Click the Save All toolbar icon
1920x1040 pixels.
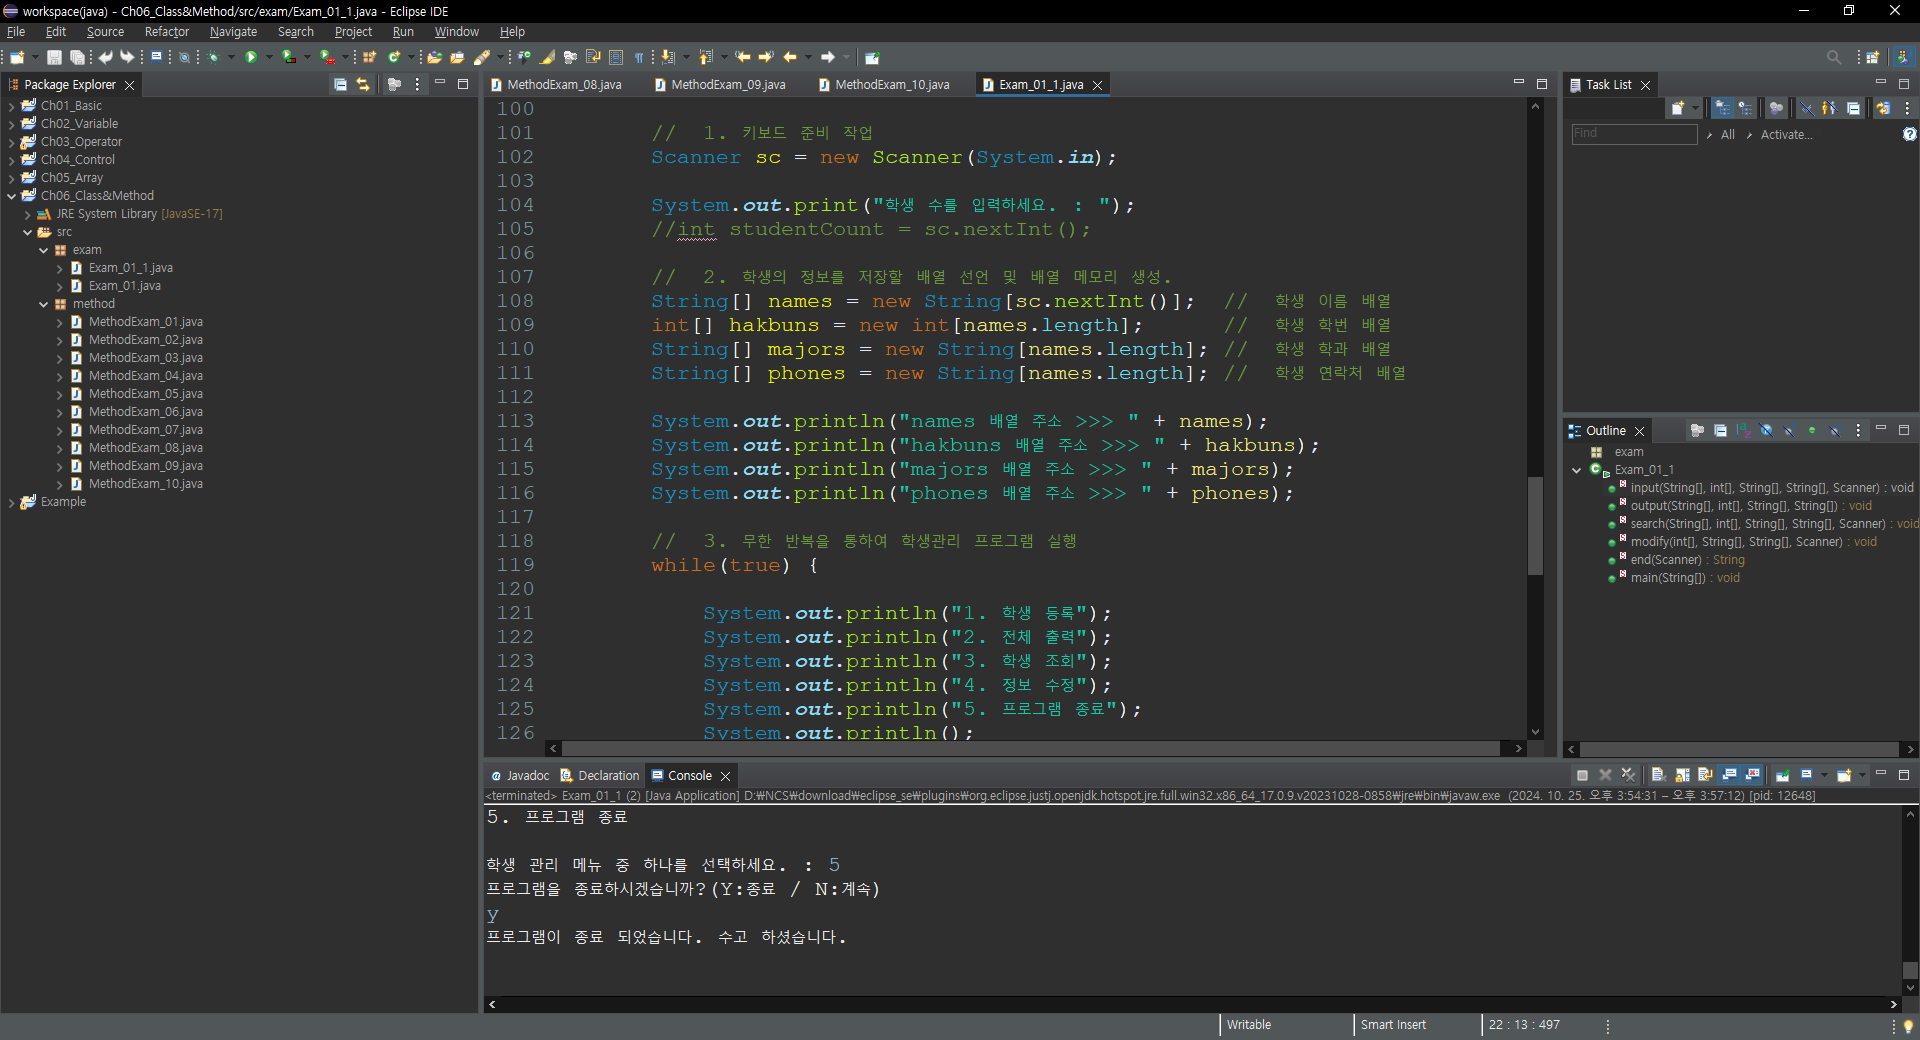[x=76, y=57]
